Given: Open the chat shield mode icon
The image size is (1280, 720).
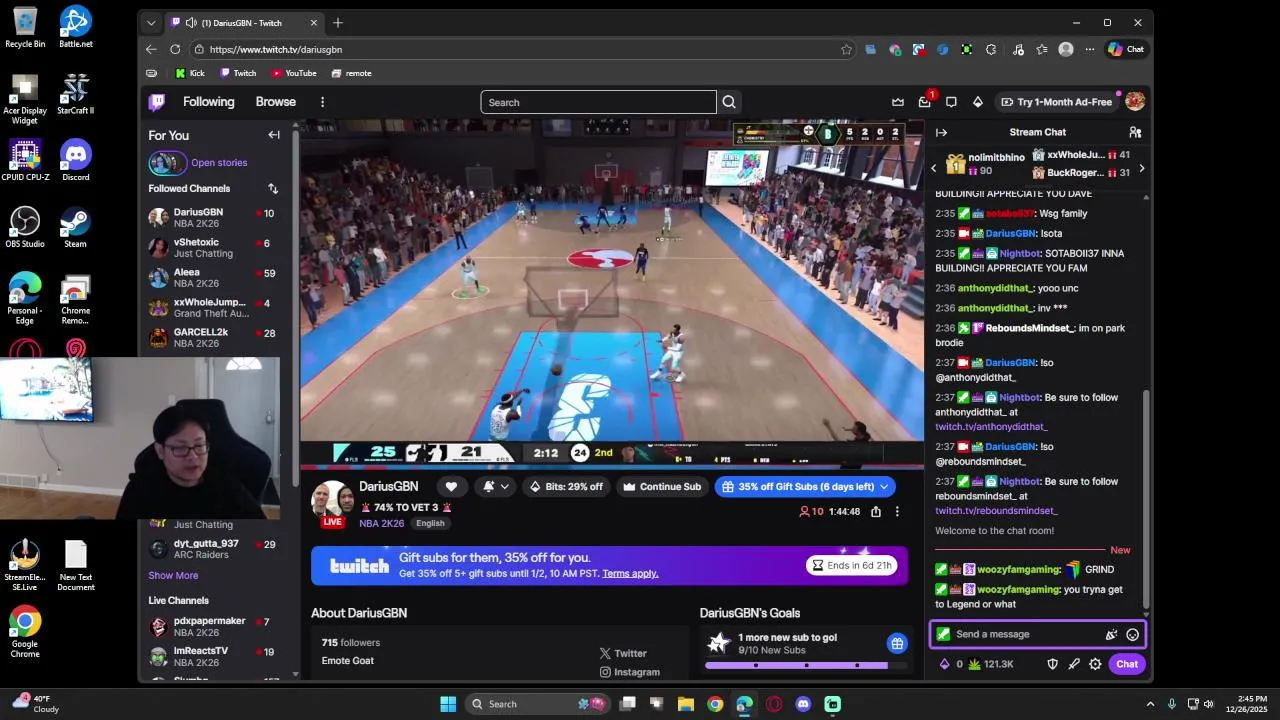Looking at the screenshot, I should coord(1052,664).
